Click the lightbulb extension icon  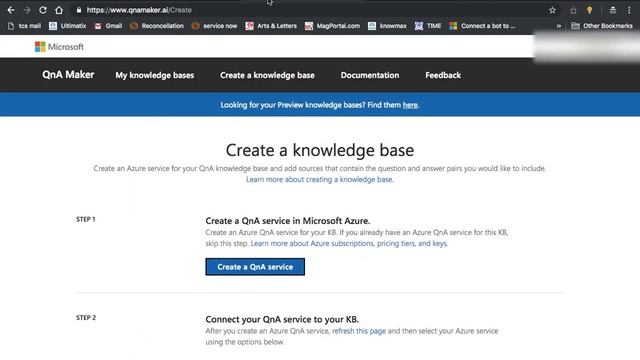pos(589,10)
